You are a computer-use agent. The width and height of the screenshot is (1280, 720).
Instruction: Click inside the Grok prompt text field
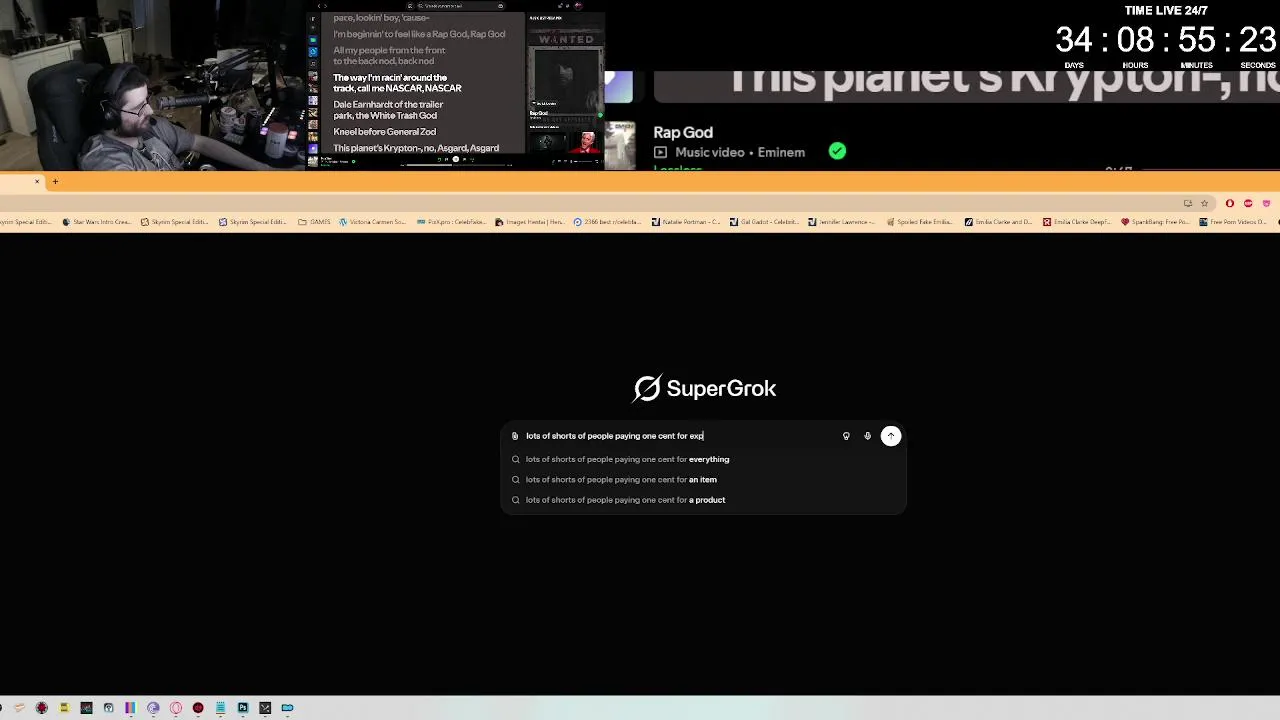[x=680, y=436]
